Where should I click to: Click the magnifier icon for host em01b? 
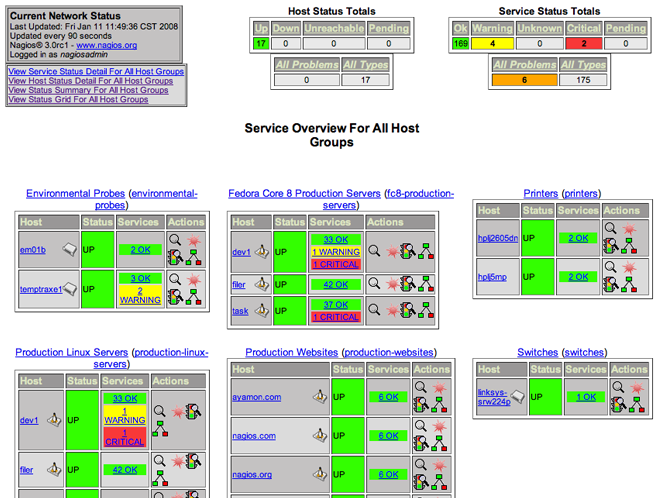point(174,240)
